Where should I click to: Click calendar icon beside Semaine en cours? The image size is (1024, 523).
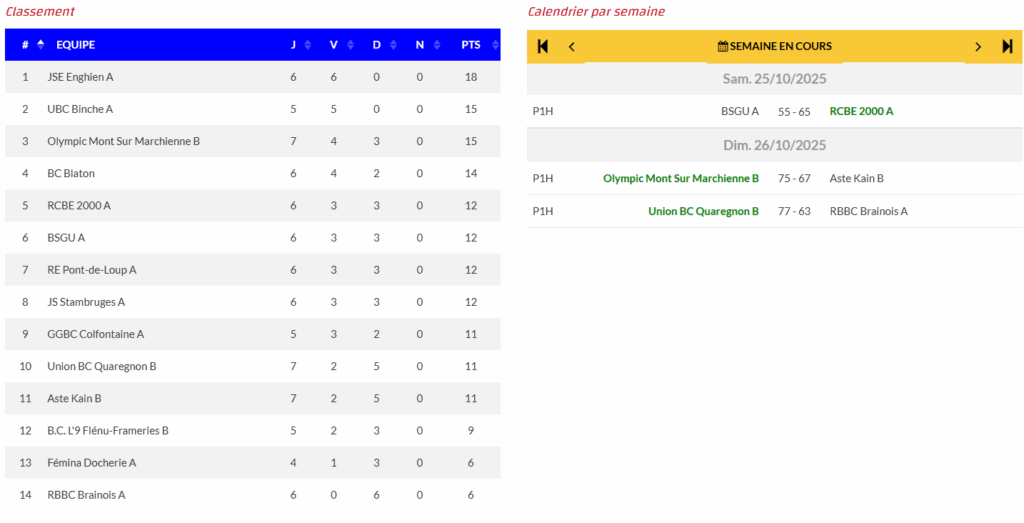click(x=723, y=46)
